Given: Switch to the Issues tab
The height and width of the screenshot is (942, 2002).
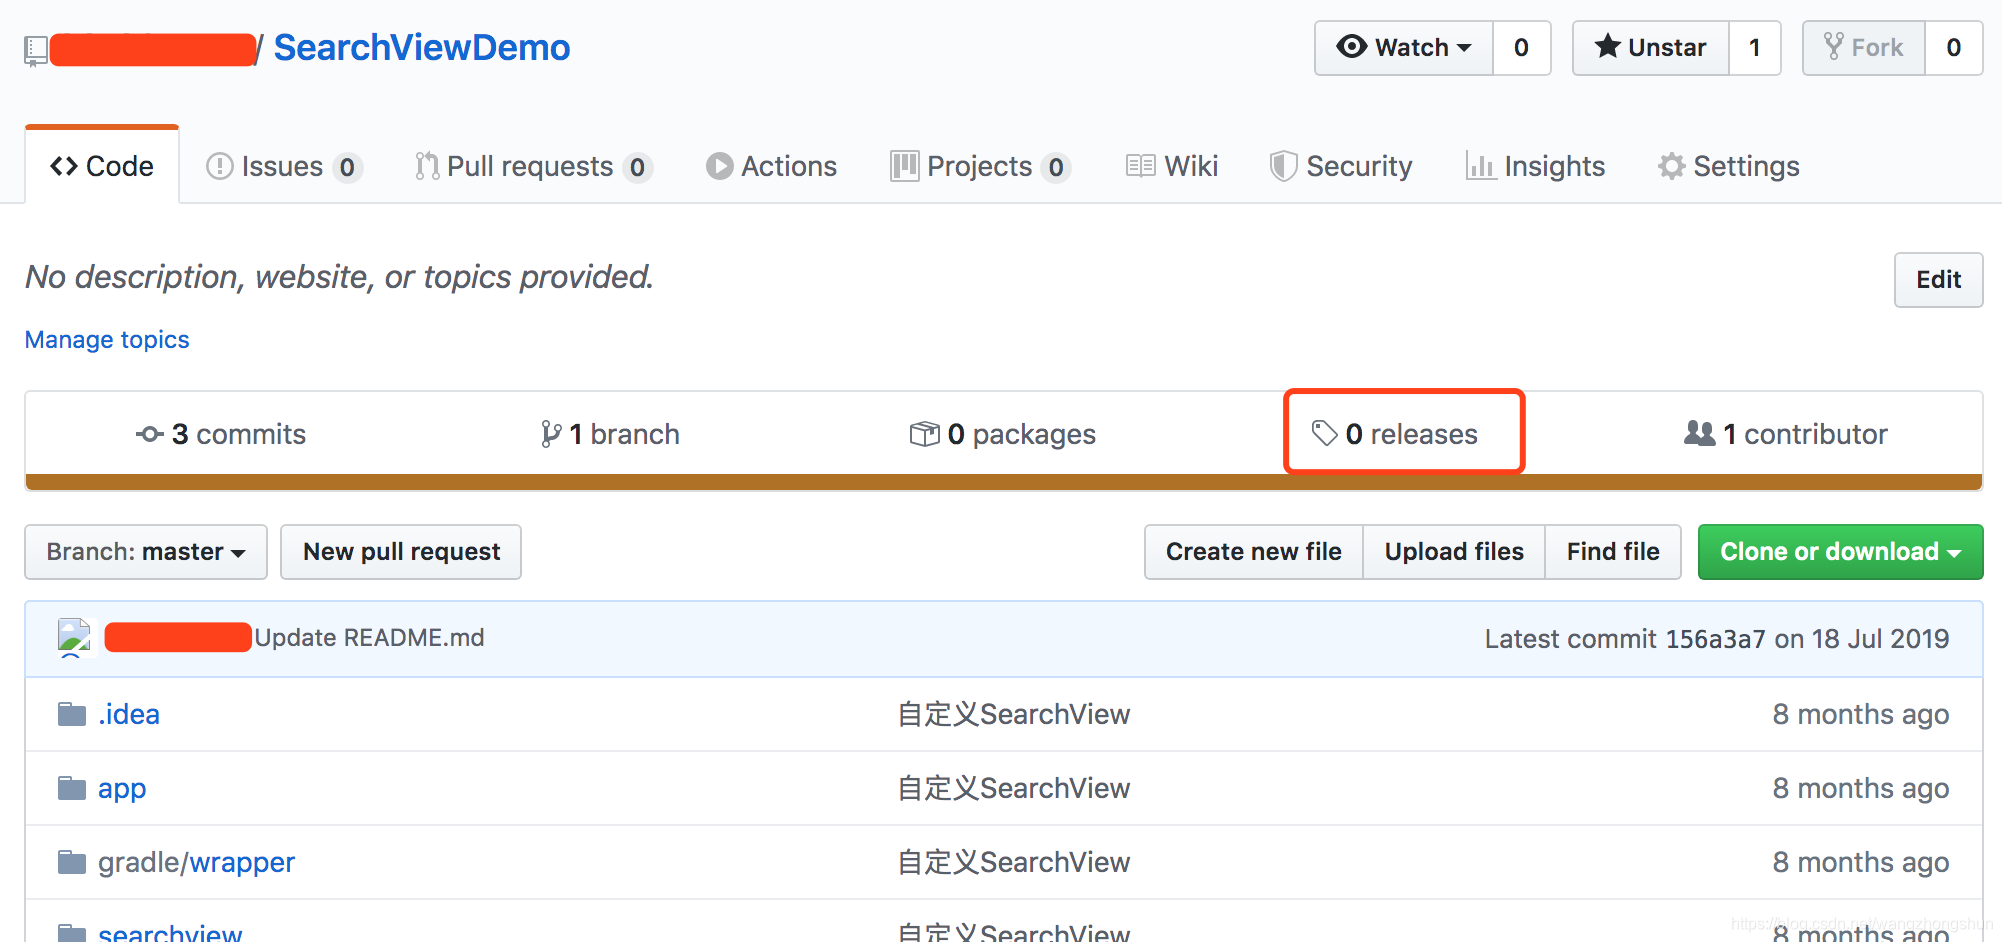Looking at the screenshot, I should pos(282,166).
